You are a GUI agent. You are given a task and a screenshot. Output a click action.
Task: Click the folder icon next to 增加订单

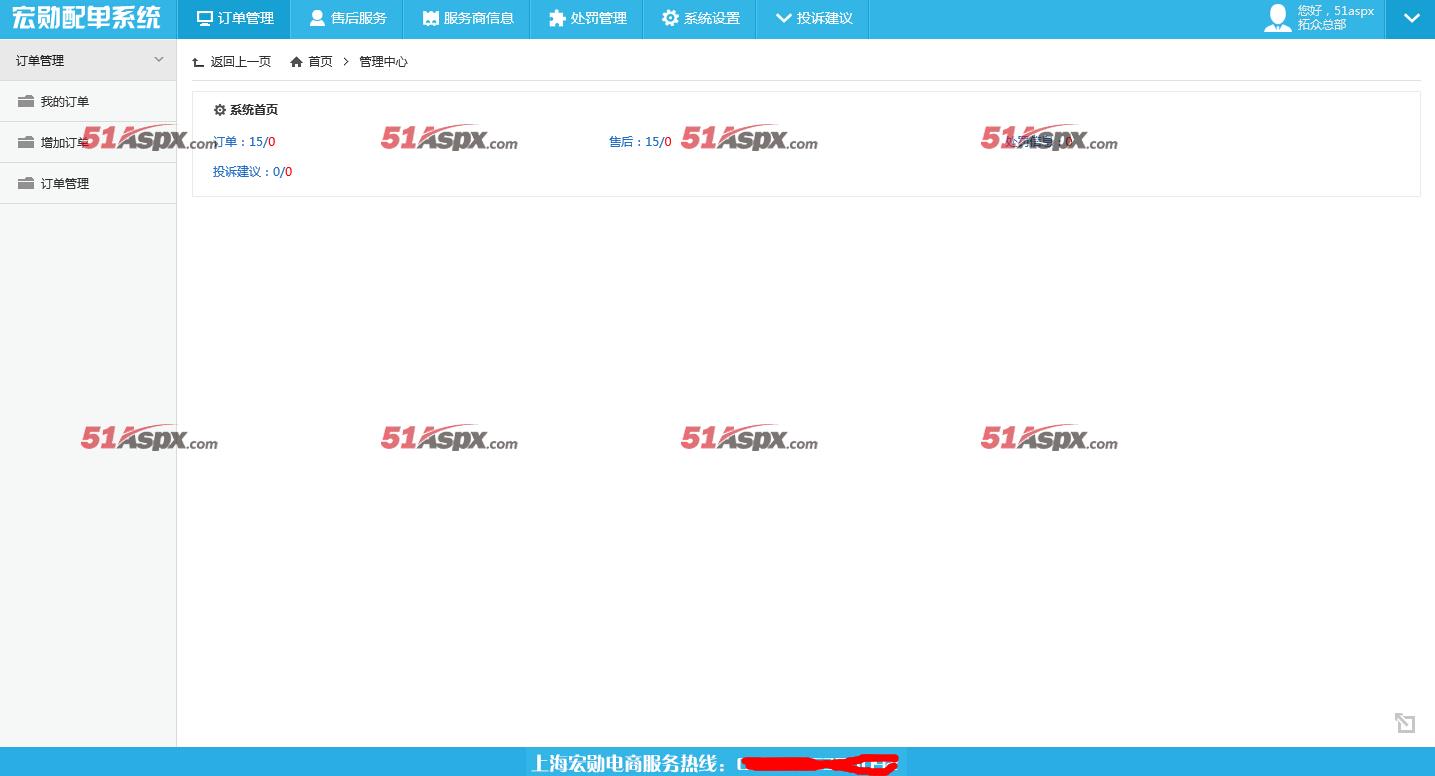pyautogui.click(x=26, y=142)
